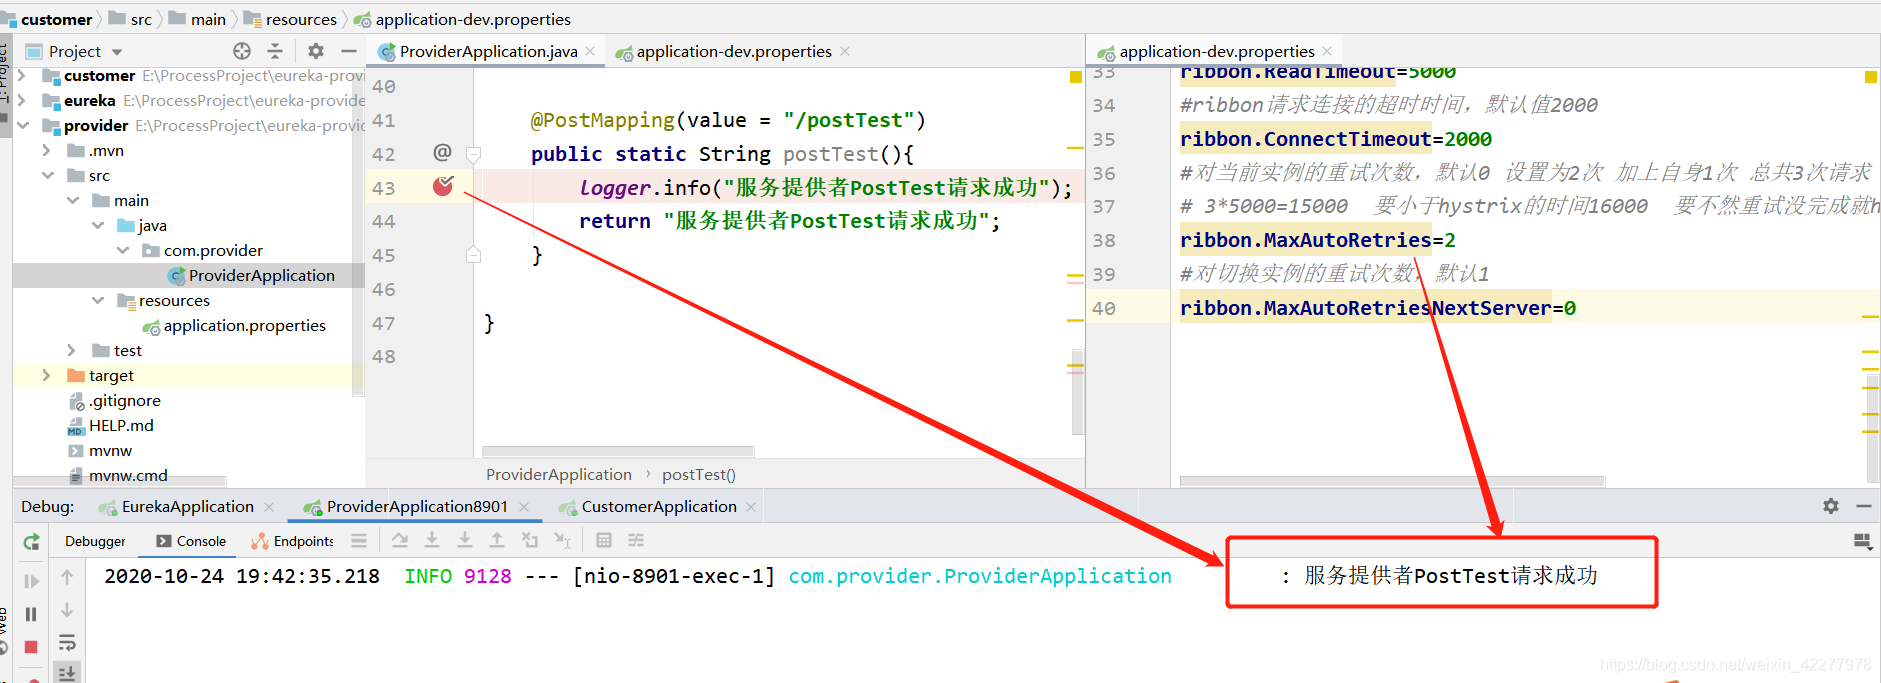Restore the debug layout
This screenshot has height=683, width=1881.
click(x=1862, y=541)
